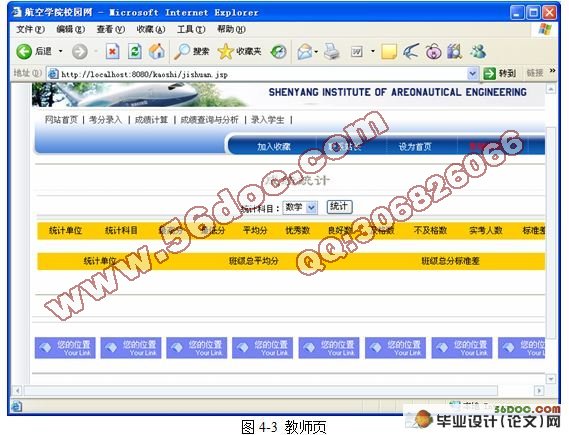Click the bird-shaped toolbar icon
569x435 pixels.
point(411,52)
